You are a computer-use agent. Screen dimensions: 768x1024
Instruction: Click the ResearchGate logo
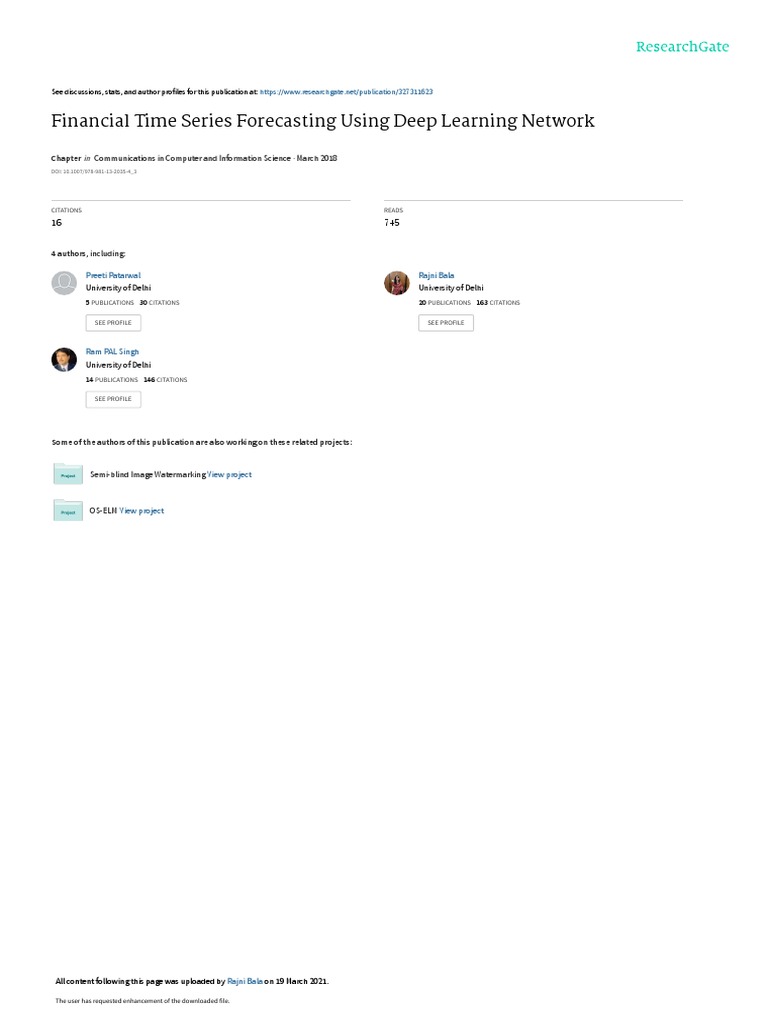tap(682, 47)
